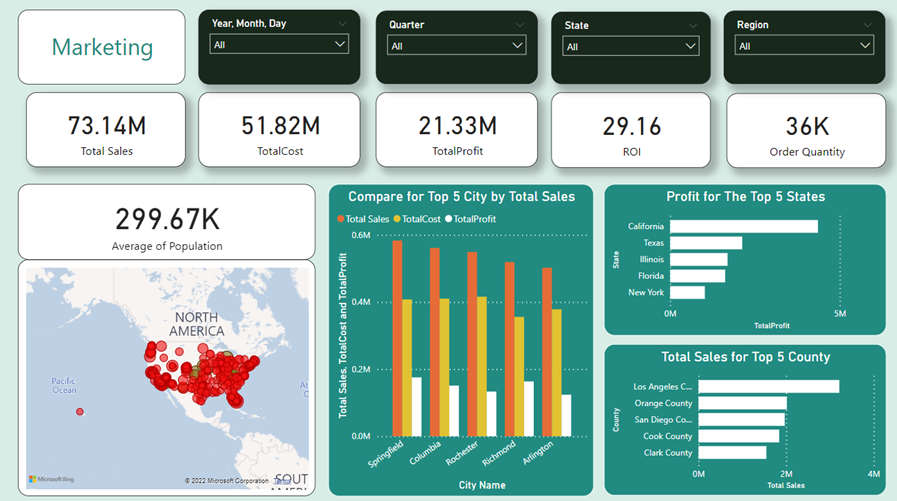Open the State filter dropdown

(x=631, y=46)
